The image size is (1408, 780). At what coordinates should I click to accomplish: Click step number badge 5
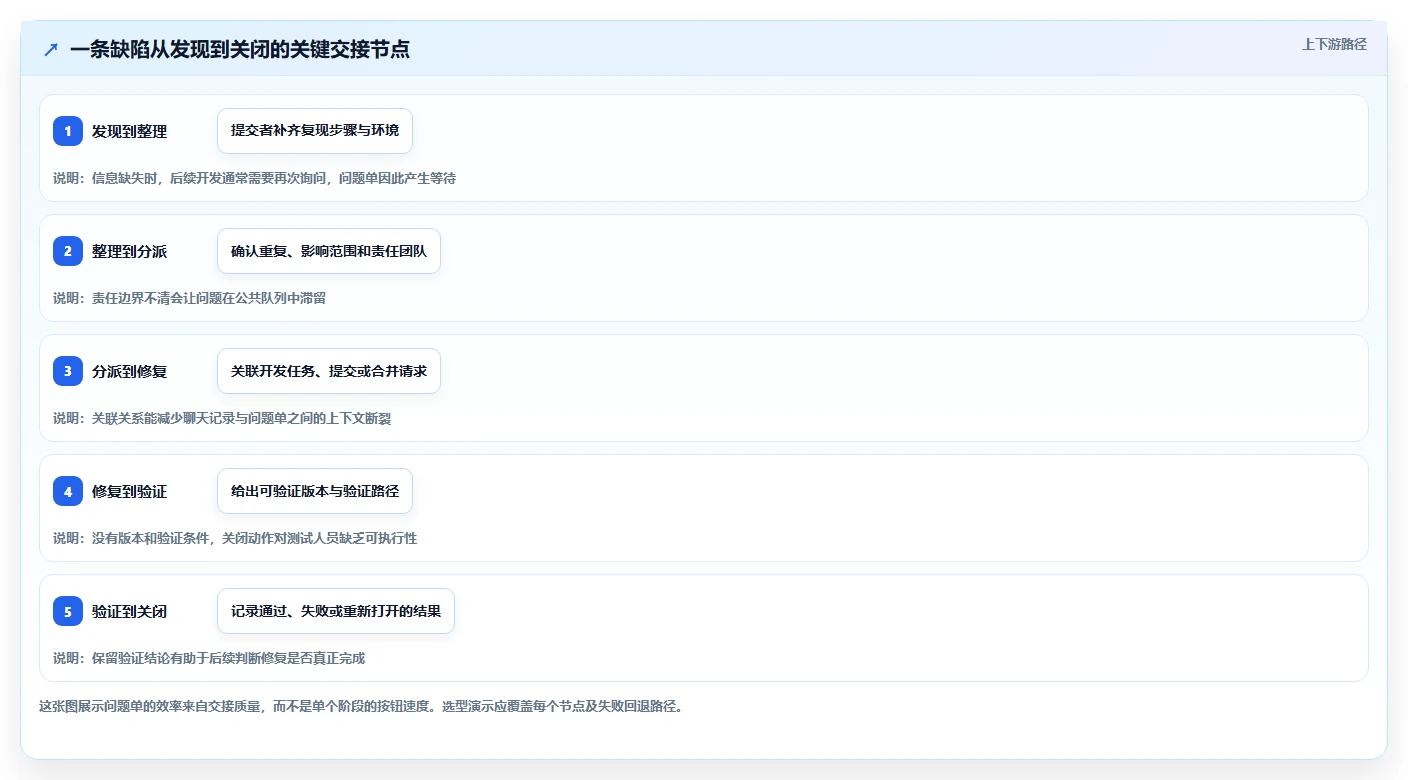(68, 611)
